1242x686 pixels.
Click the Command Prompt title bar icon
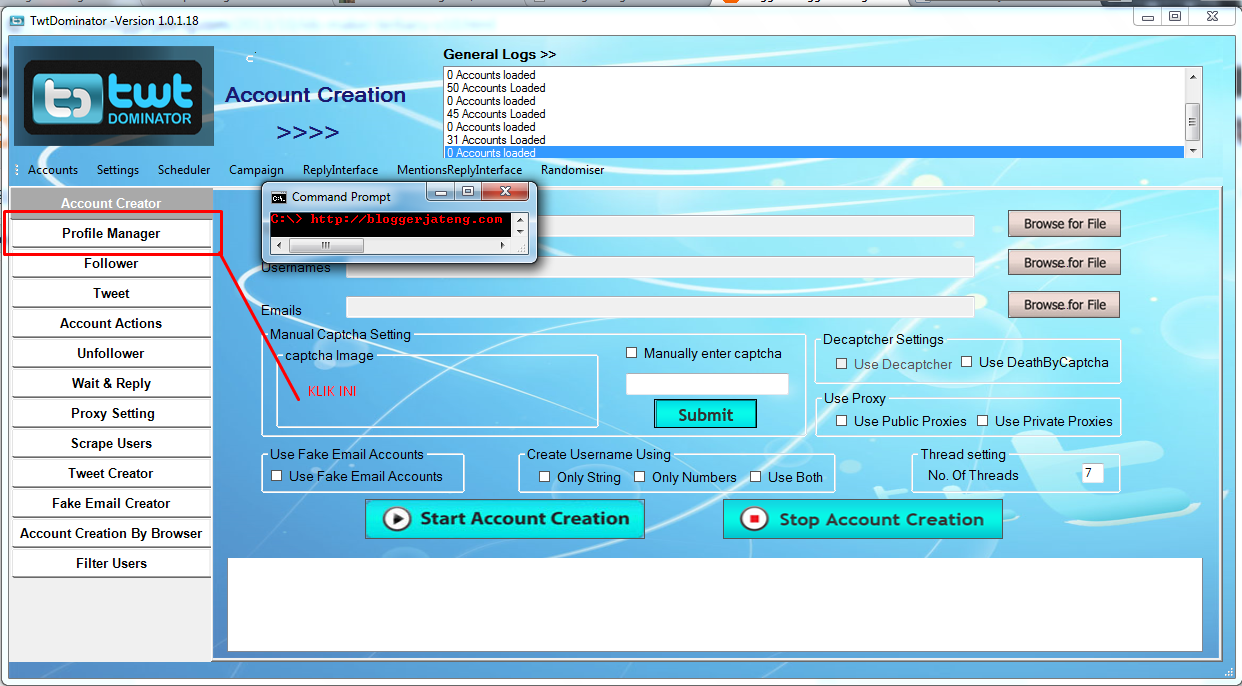tap(279, 197)
